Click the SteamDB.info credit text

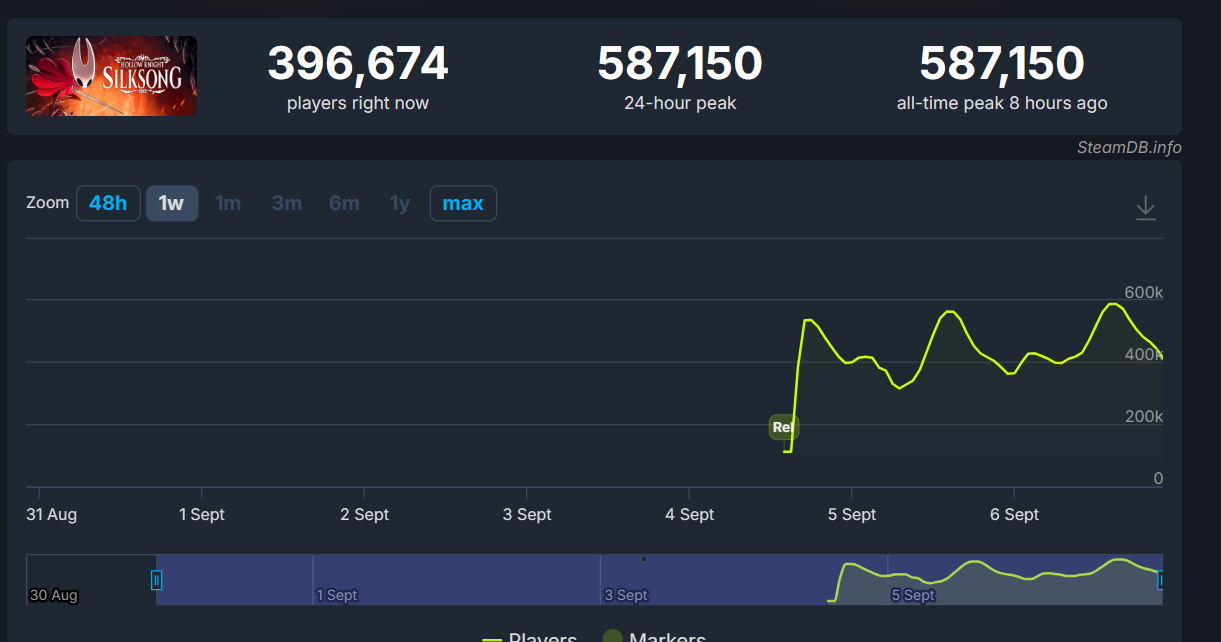pos(1129,147)
